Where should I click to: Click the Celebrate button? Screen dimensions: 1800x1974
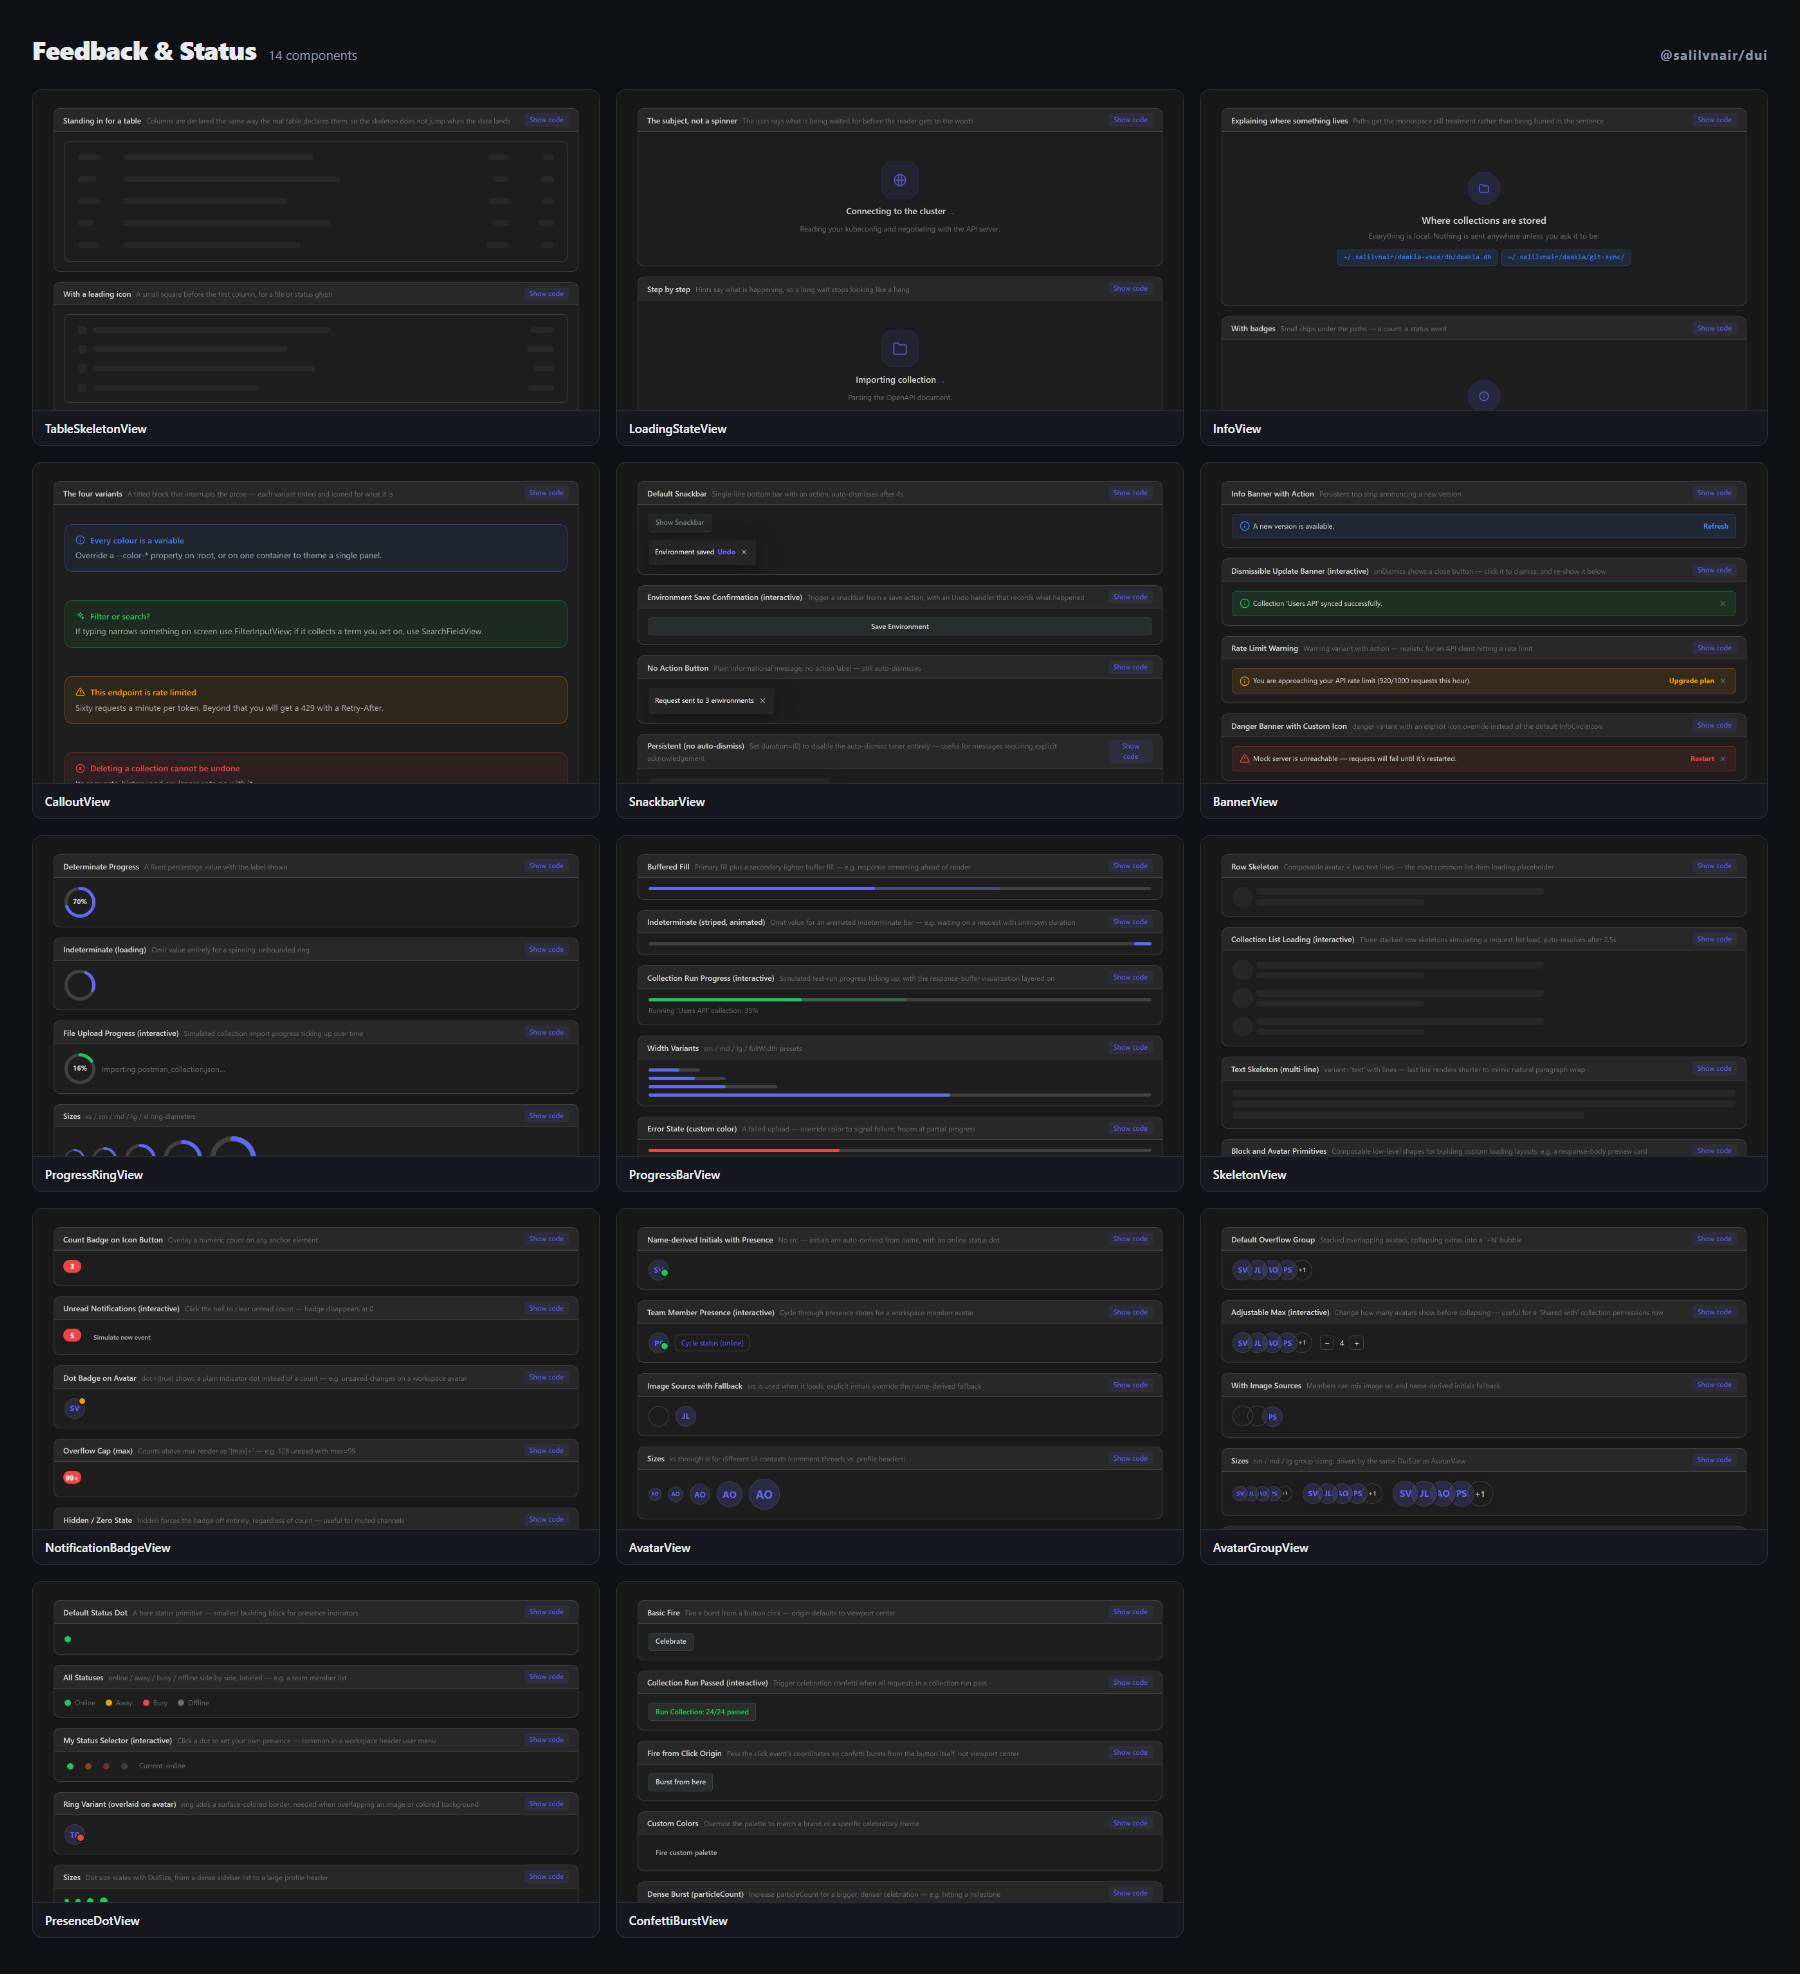pos(671,1642)
